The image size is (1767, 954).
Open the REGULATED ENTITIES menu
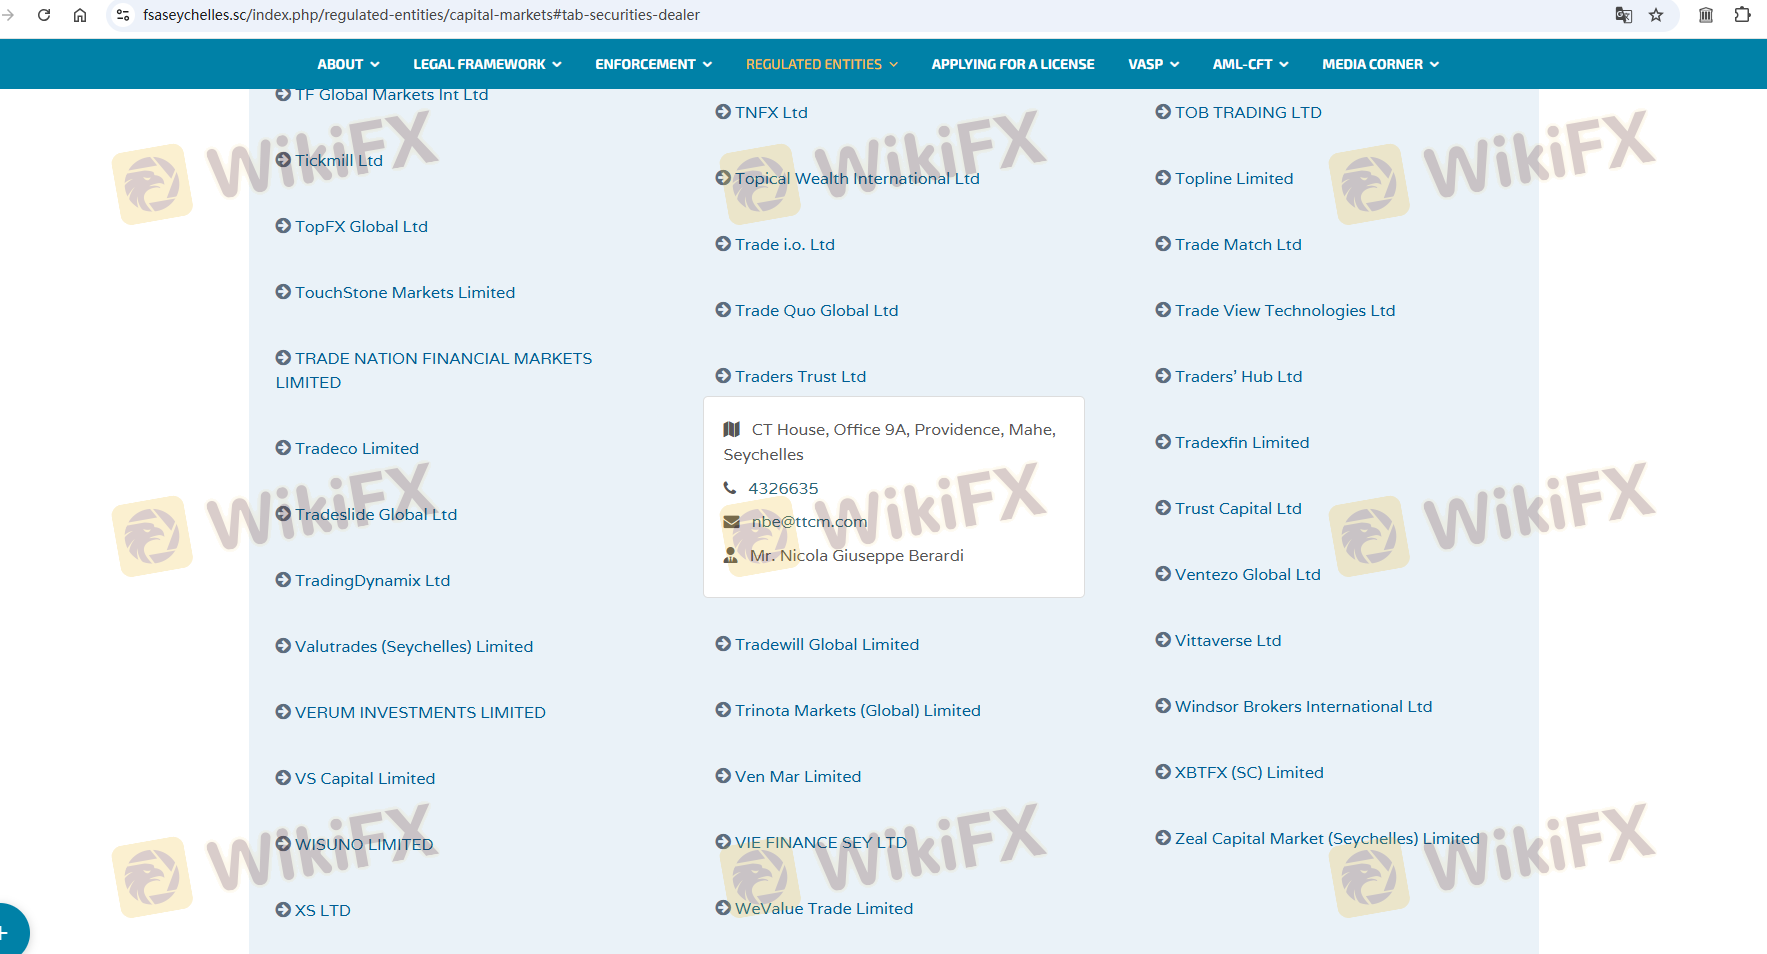point(821,64)
